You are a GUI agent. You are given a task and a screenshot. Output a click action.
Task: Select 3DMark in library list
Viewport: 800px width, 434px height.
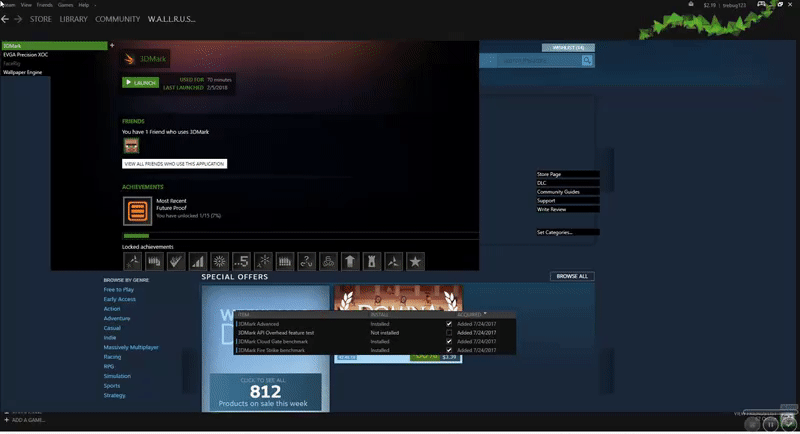tap(54, 46)
